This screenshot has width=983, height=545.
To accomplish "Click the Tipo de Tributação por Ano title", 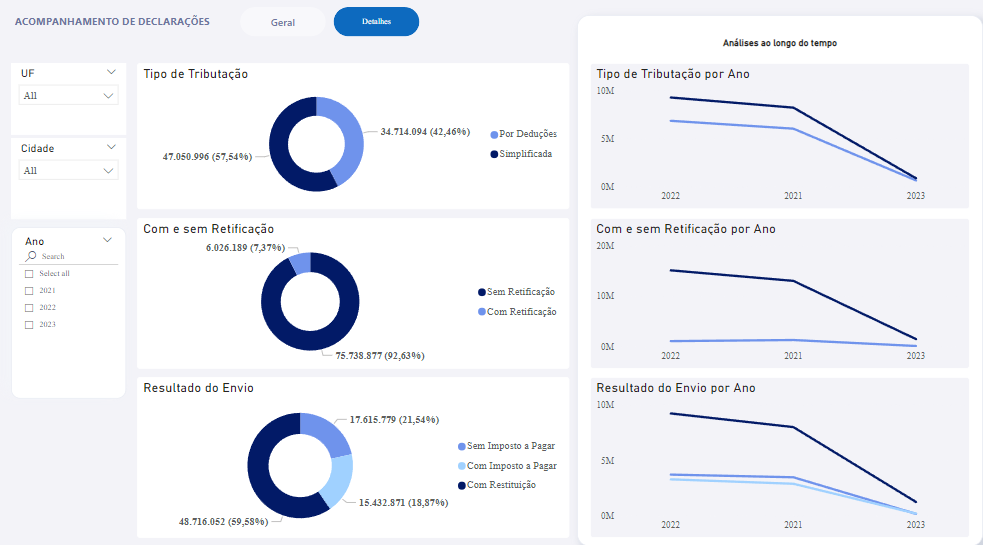I will 673,74.
